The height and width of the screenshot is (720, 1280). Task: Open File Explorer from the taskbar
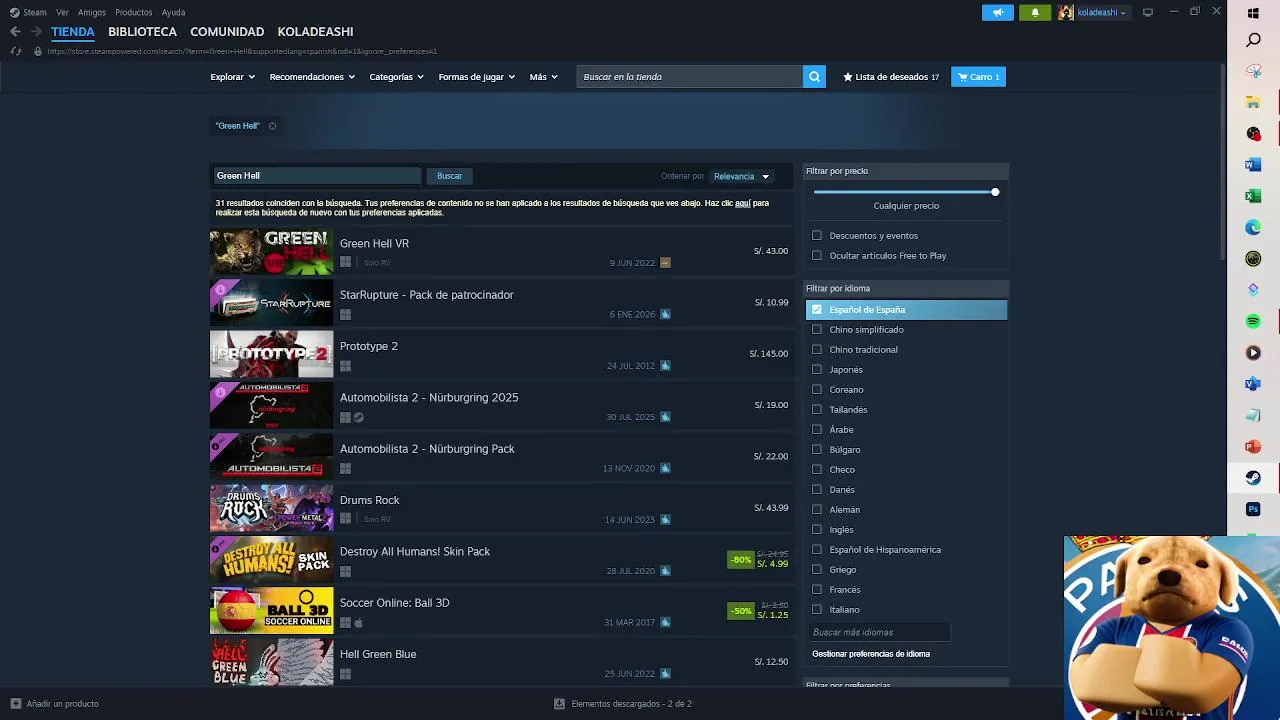[x=1253, y=102]
